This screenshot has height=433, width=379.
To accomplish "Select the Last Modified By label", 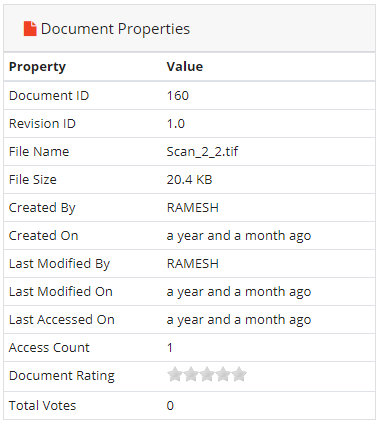I will point(59,264).
